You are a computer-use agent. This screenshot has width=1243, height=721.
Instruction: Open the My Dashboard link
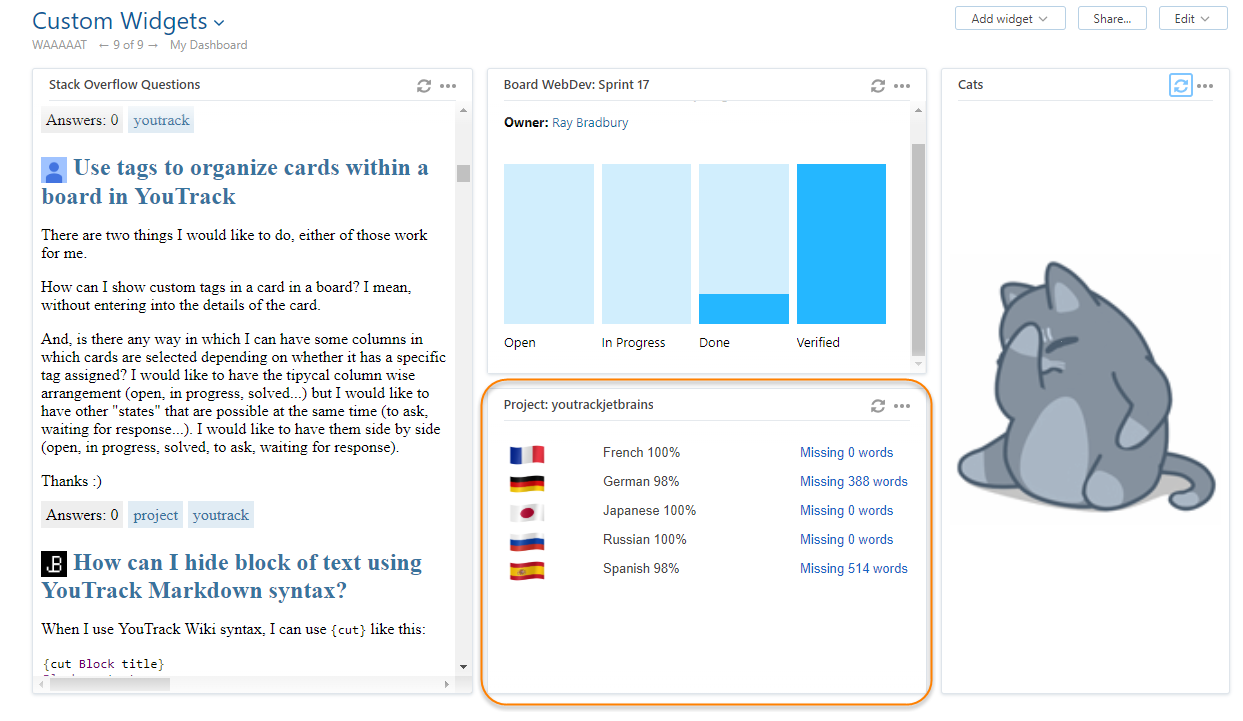(x=208, y=45)
